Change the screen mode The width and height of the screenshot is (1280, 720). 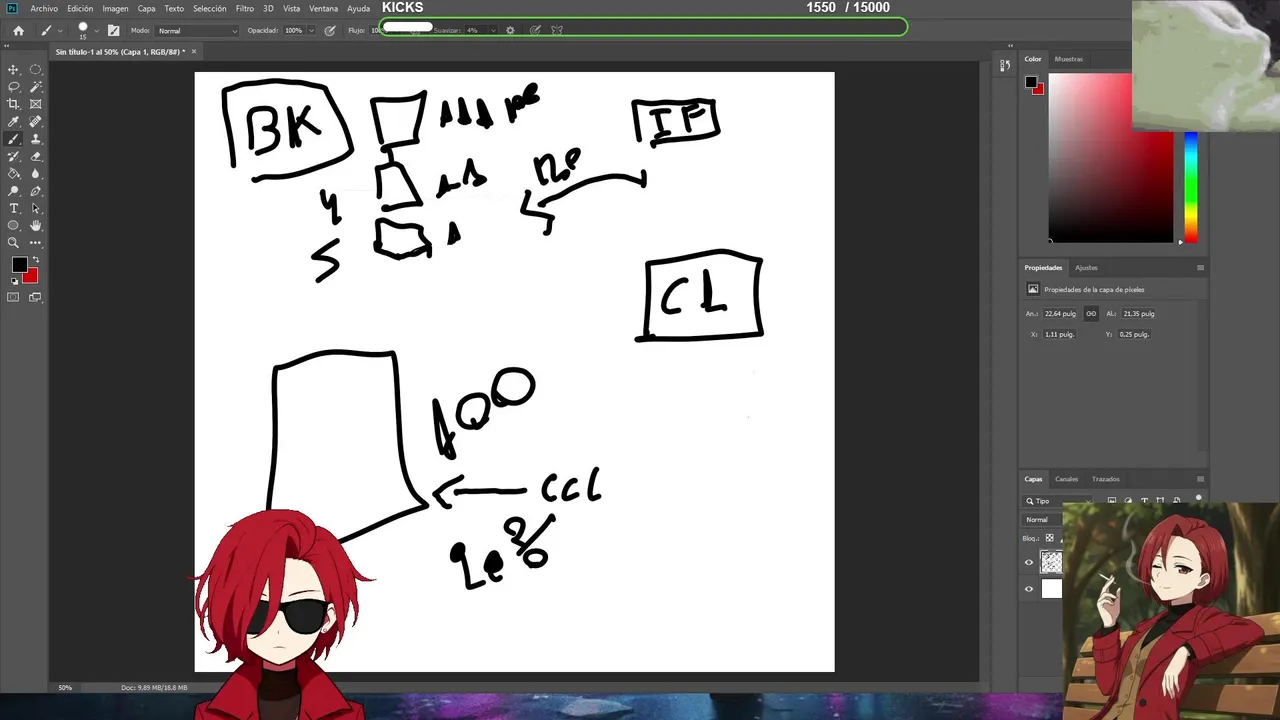click(36, 297)
